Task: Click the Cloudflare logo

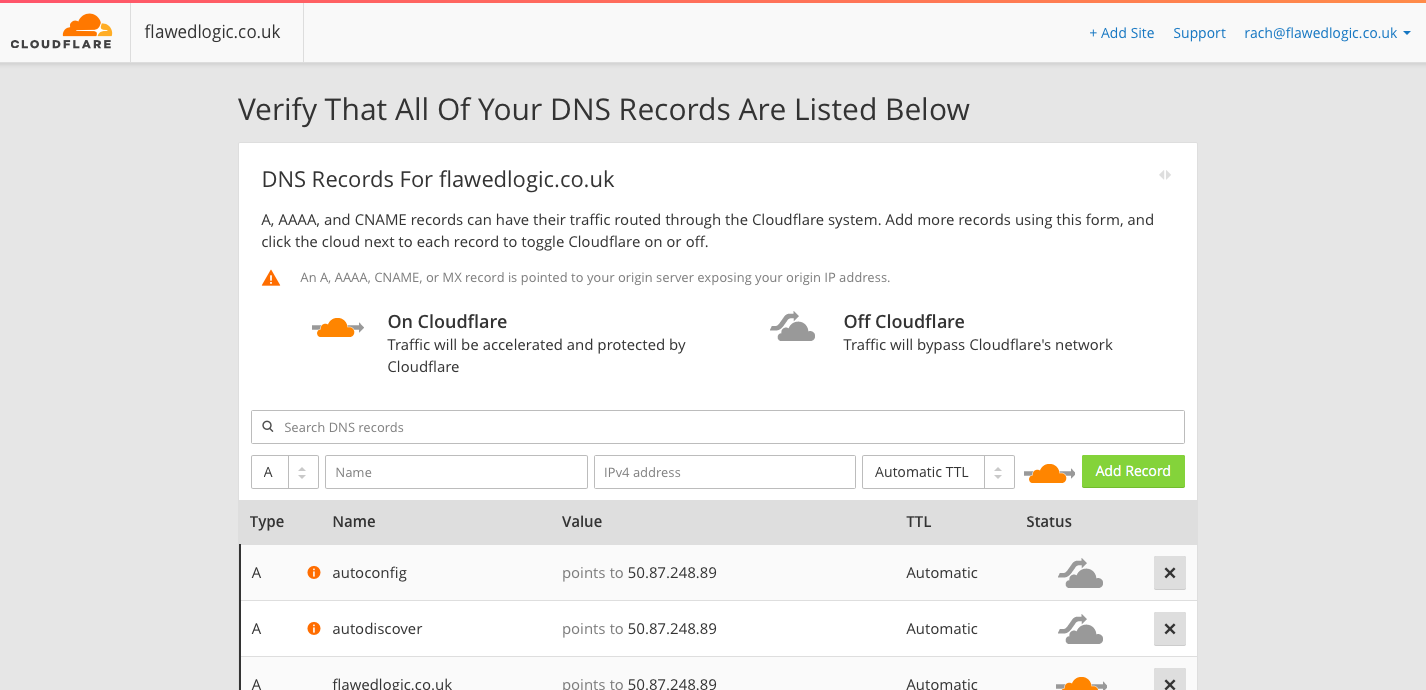Action: (x=61, y=32)
